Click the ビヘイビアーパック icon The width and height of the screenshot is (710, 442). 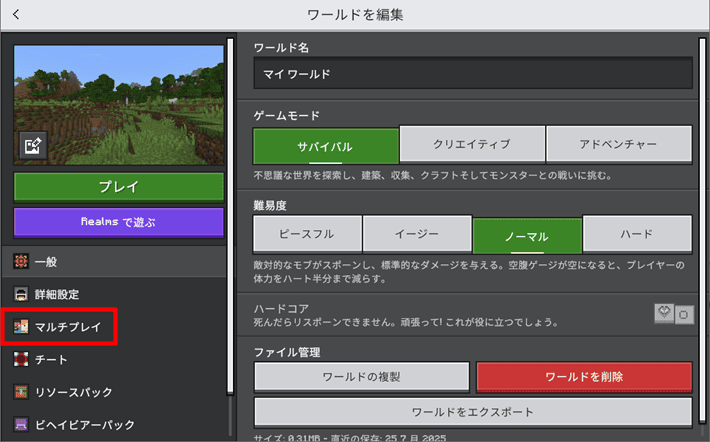coord(21,424)
